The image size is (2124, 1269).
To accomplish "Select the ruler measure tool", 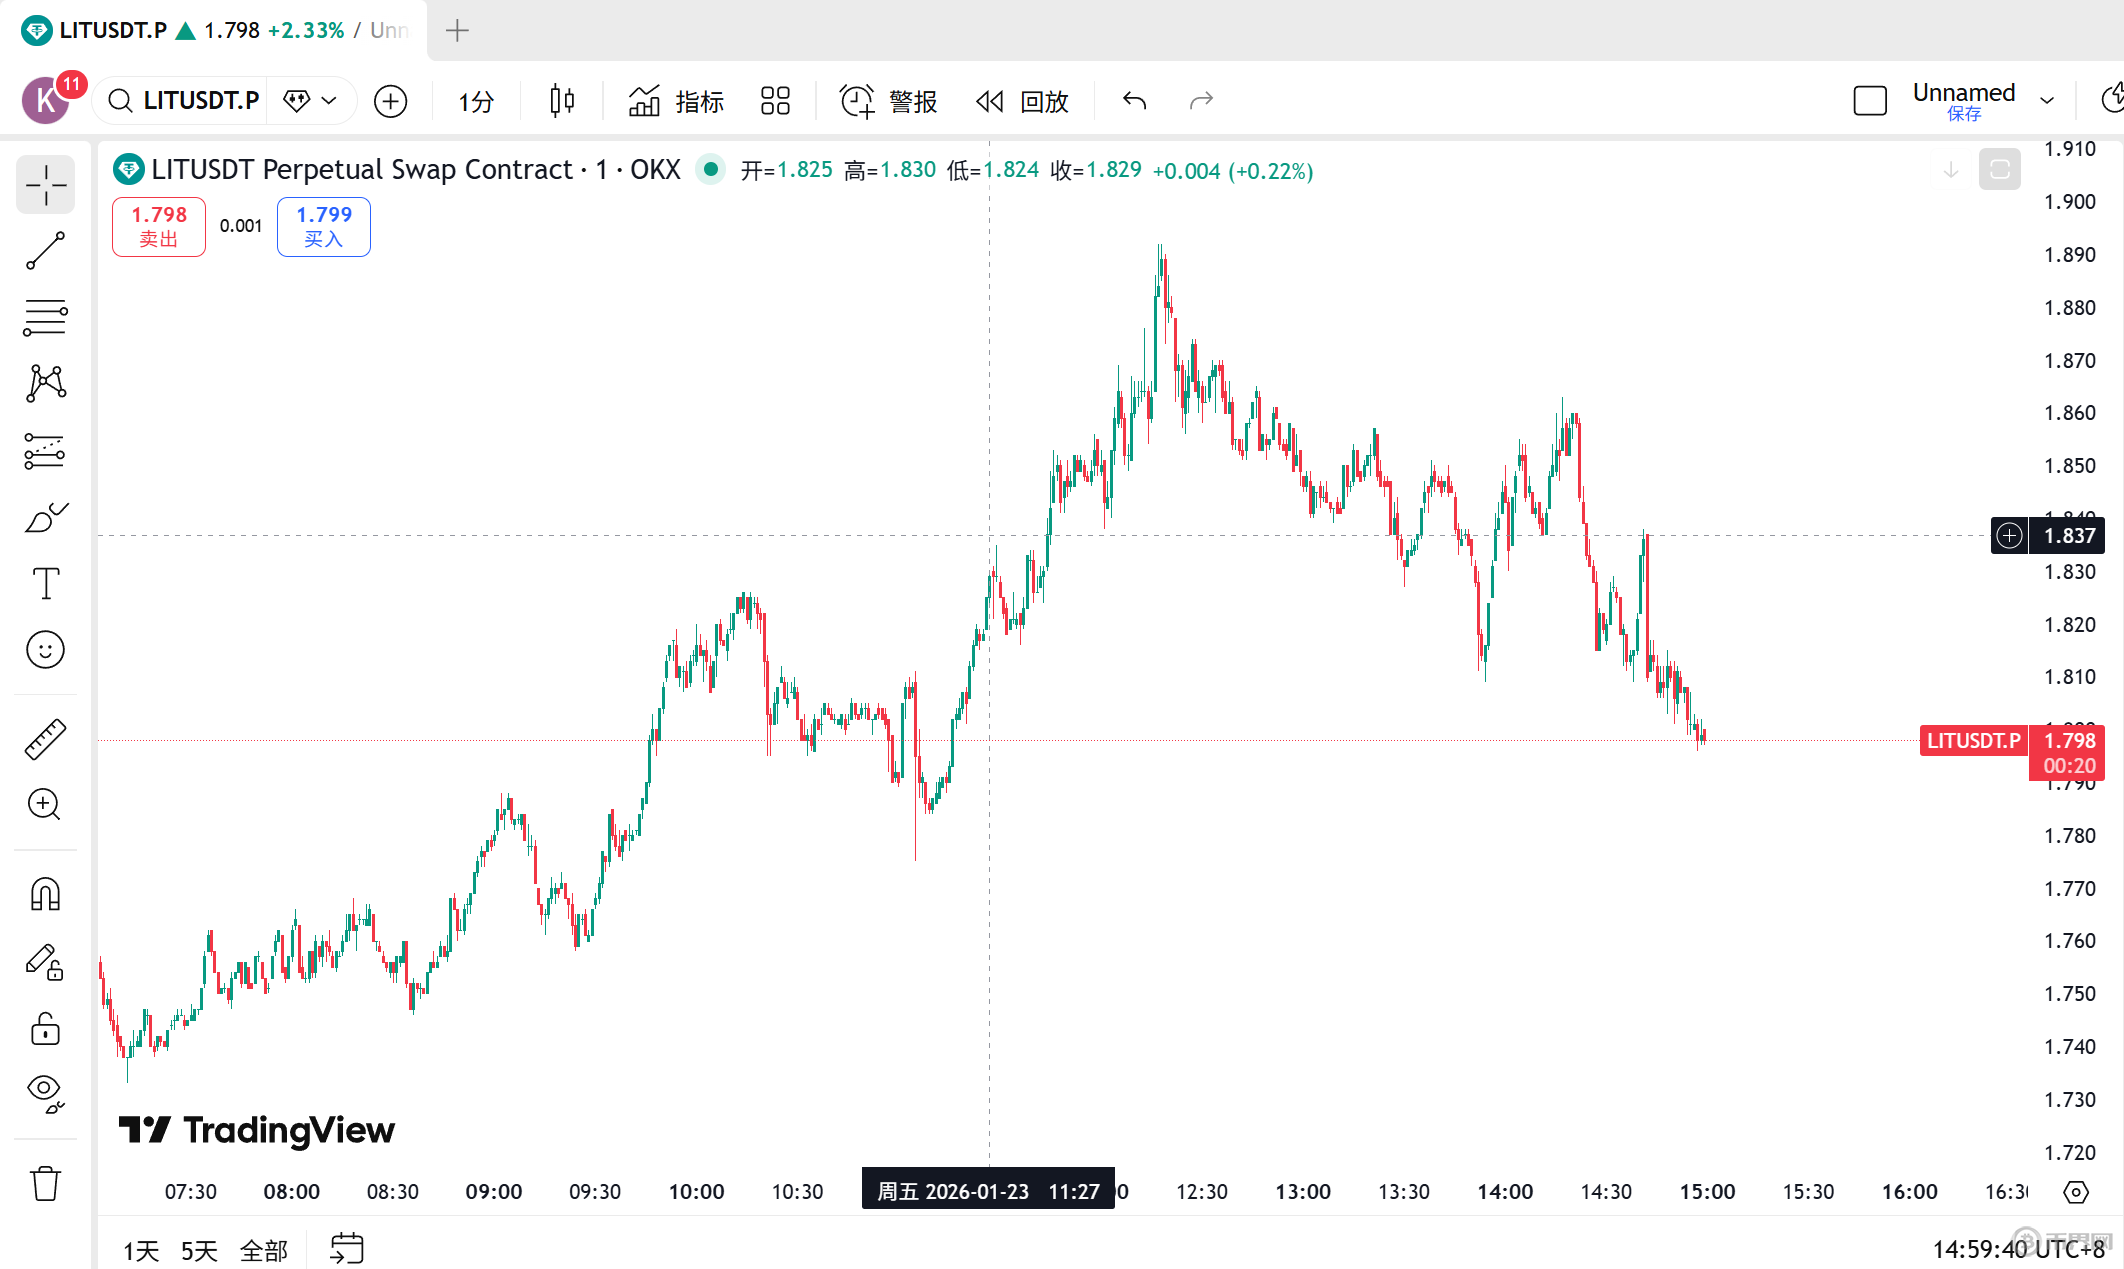I will (x=45, y=739).
